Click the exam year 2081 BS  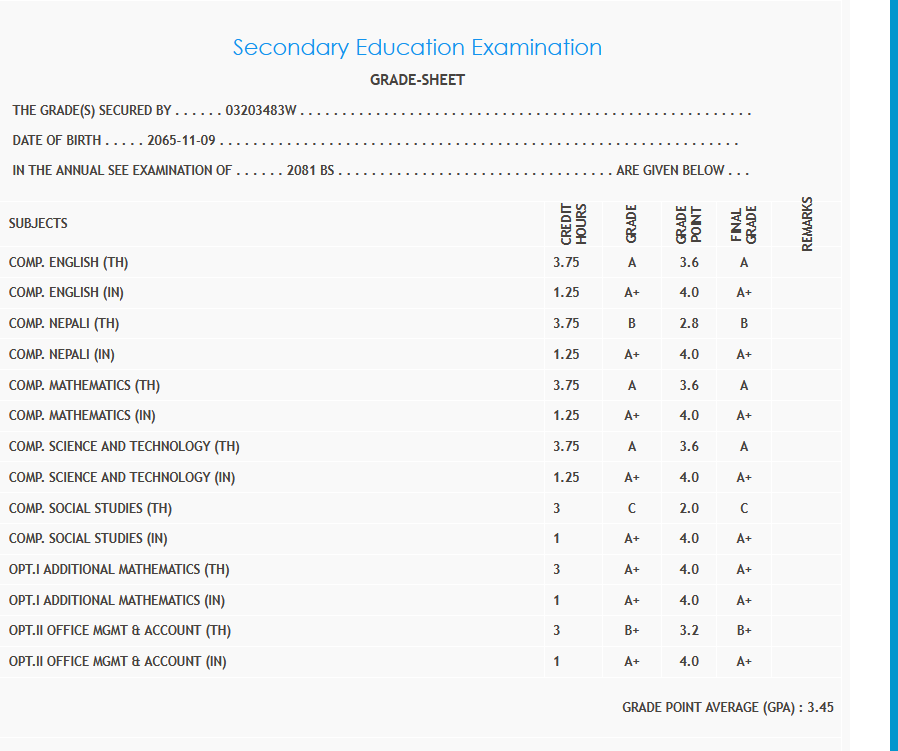tap(310, 170)
